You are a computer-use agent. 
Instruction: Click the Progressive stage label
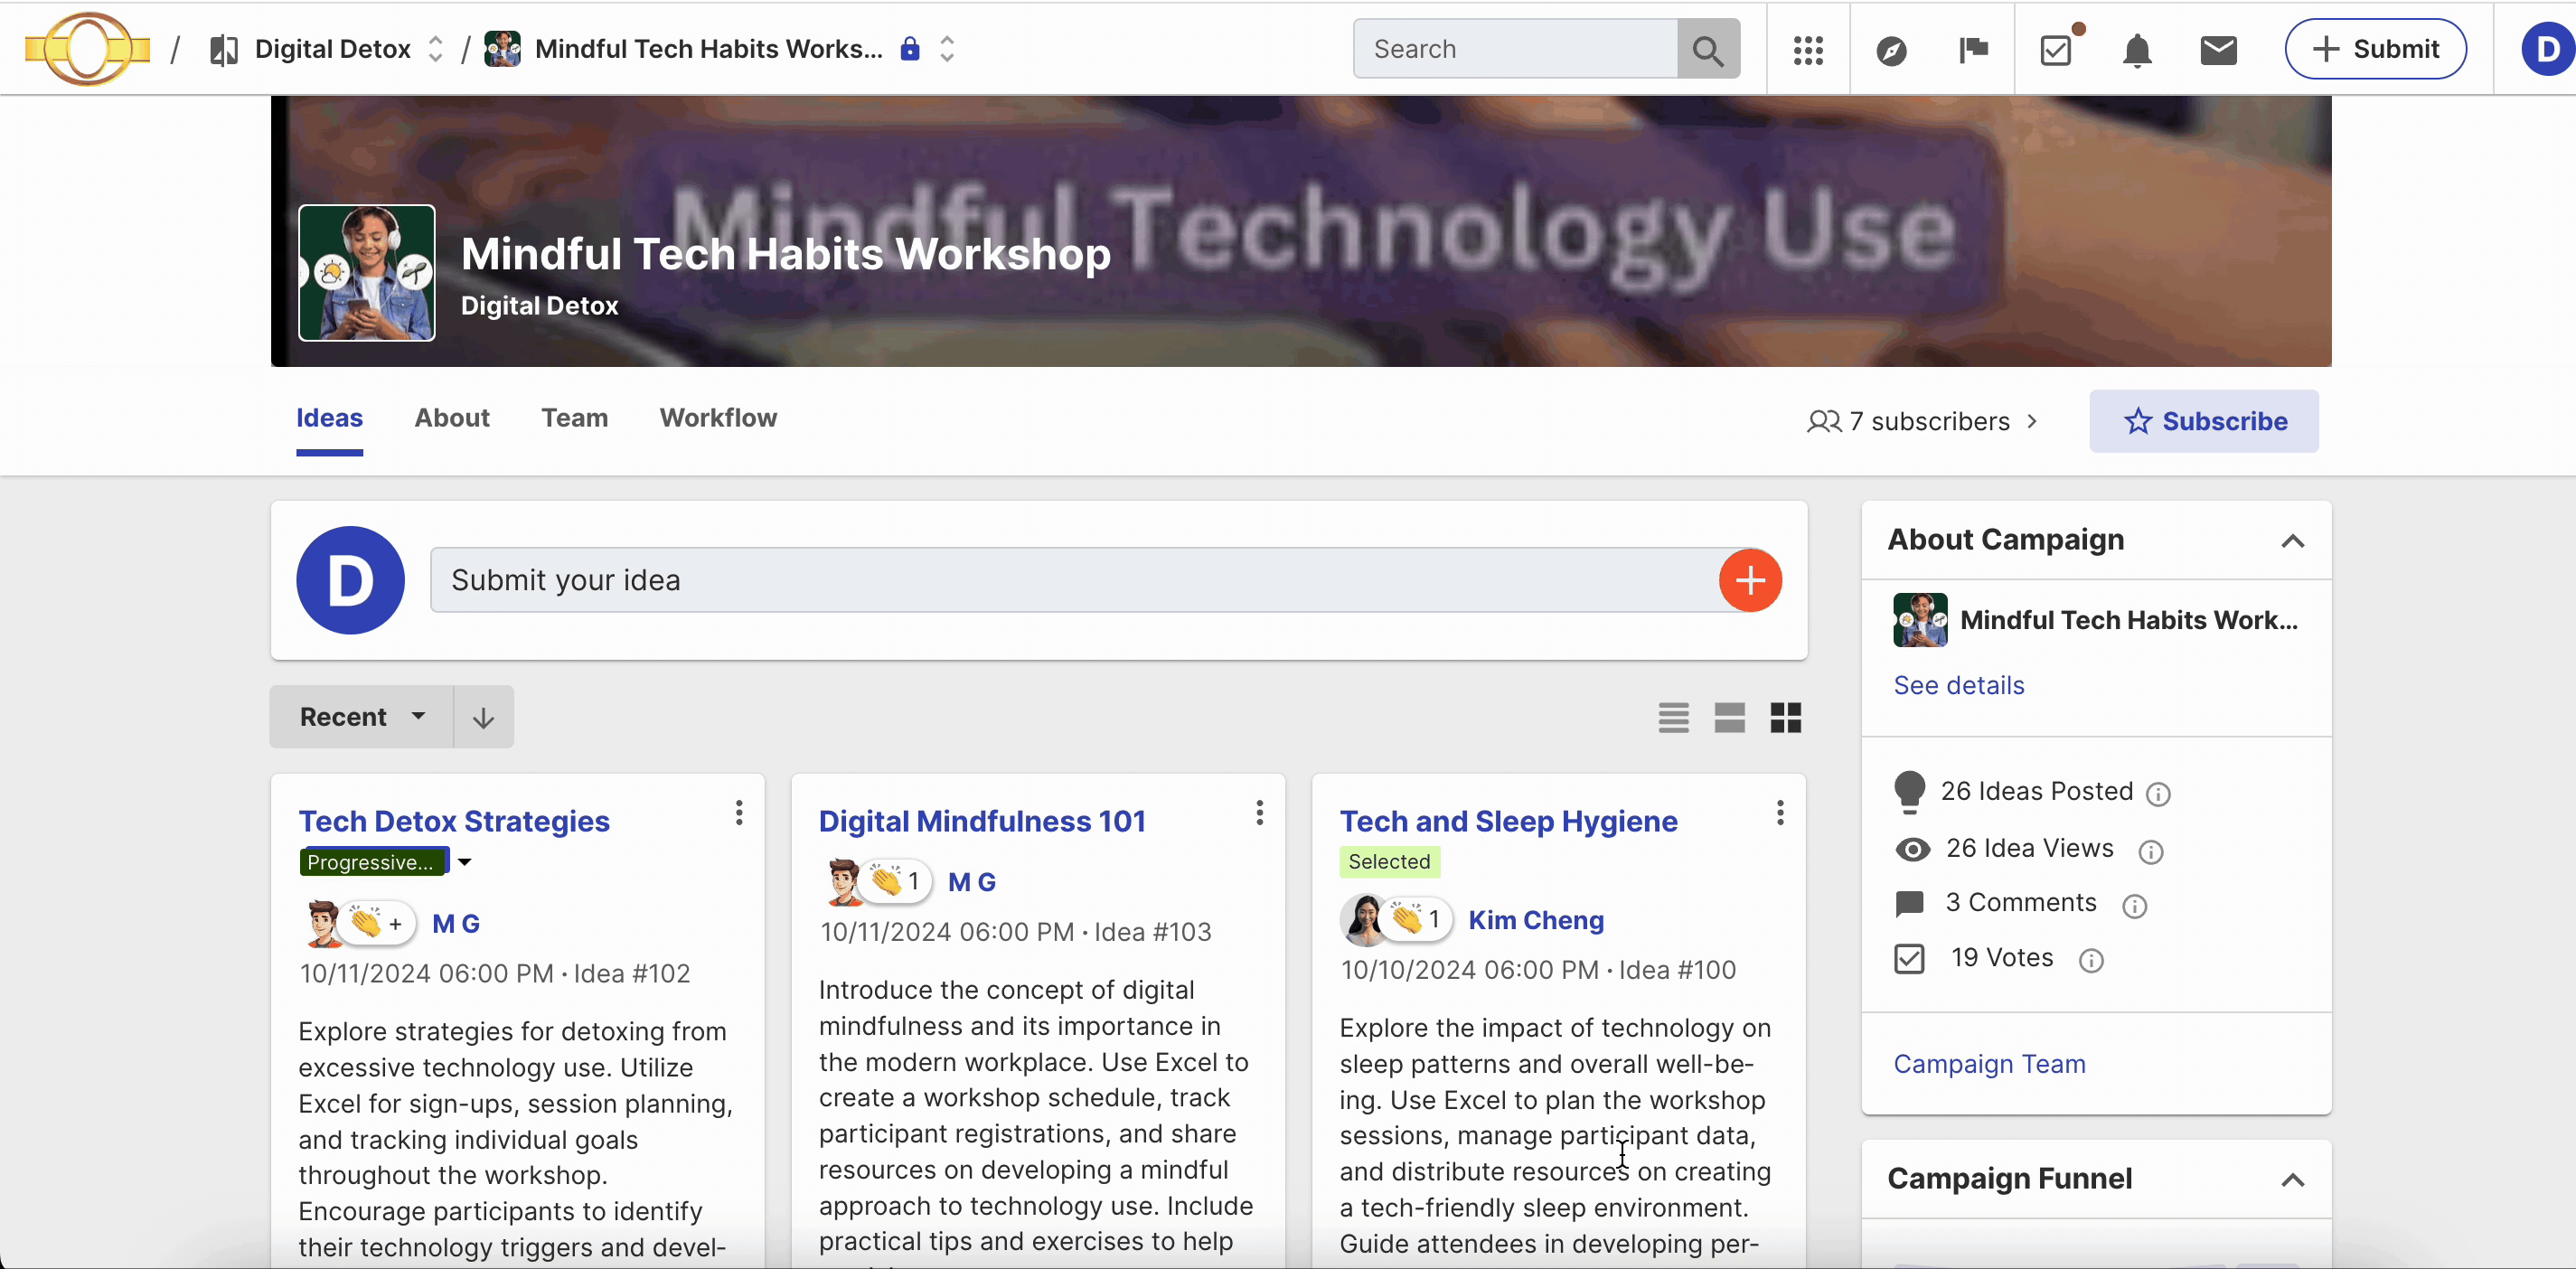(x=375, y=862)
